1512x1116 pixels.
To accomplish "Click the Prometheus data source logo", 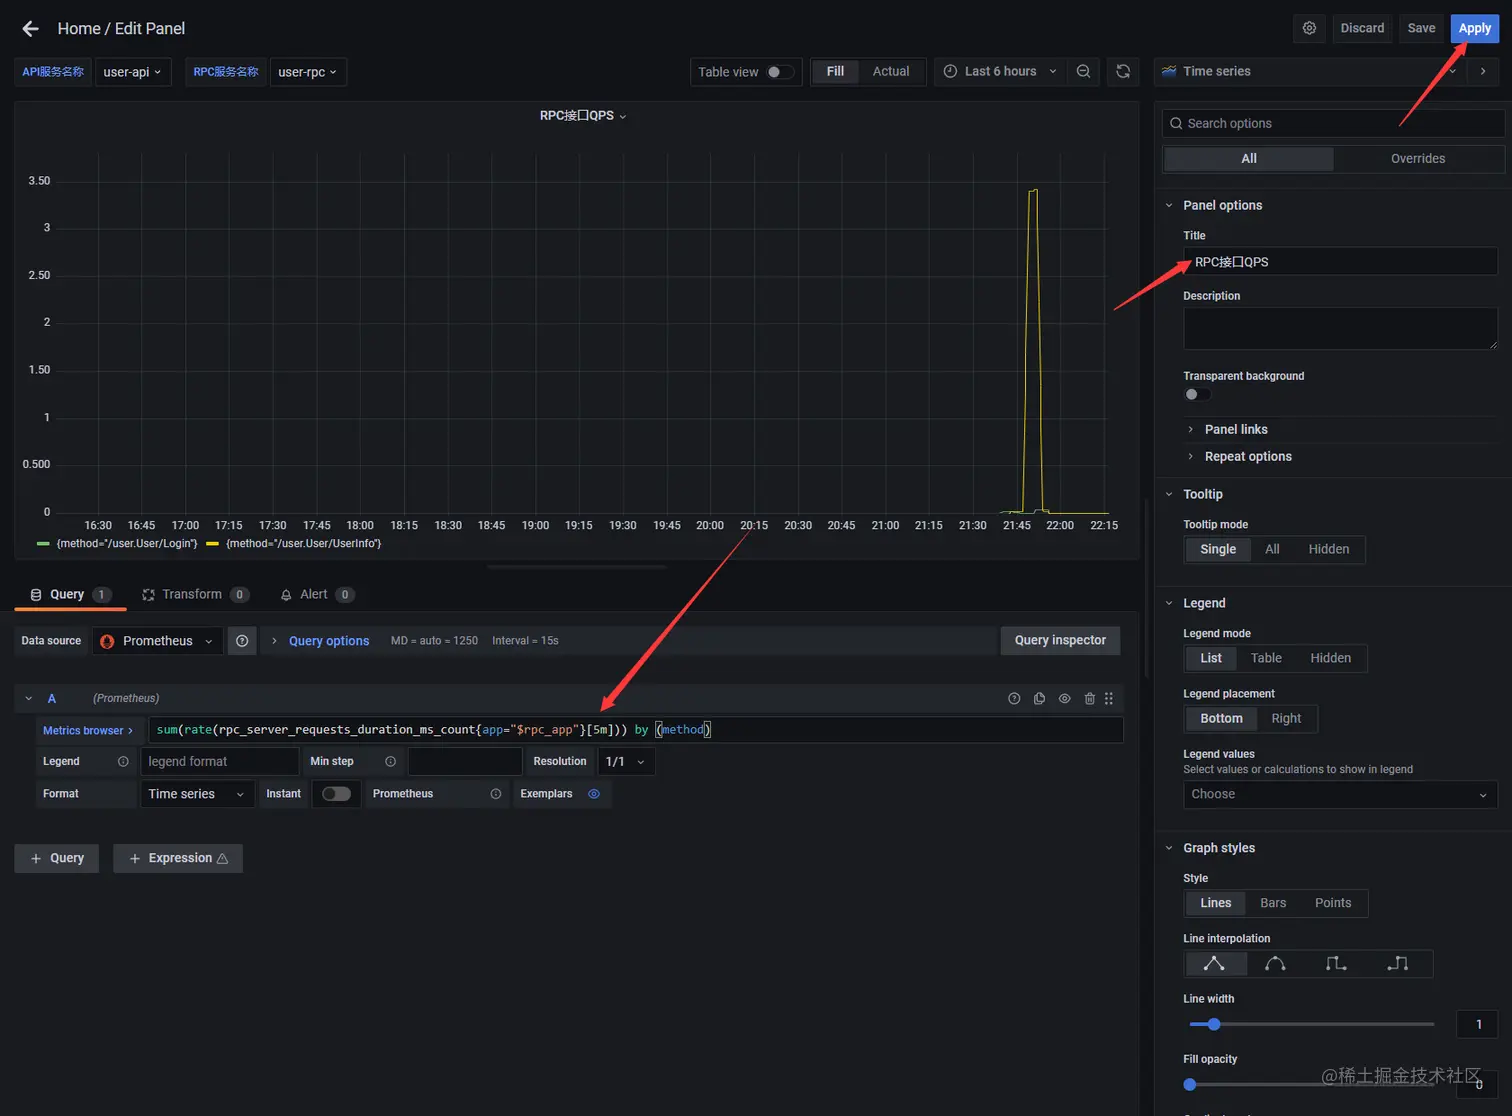I will pyautogui.click(x=107, y=641).
